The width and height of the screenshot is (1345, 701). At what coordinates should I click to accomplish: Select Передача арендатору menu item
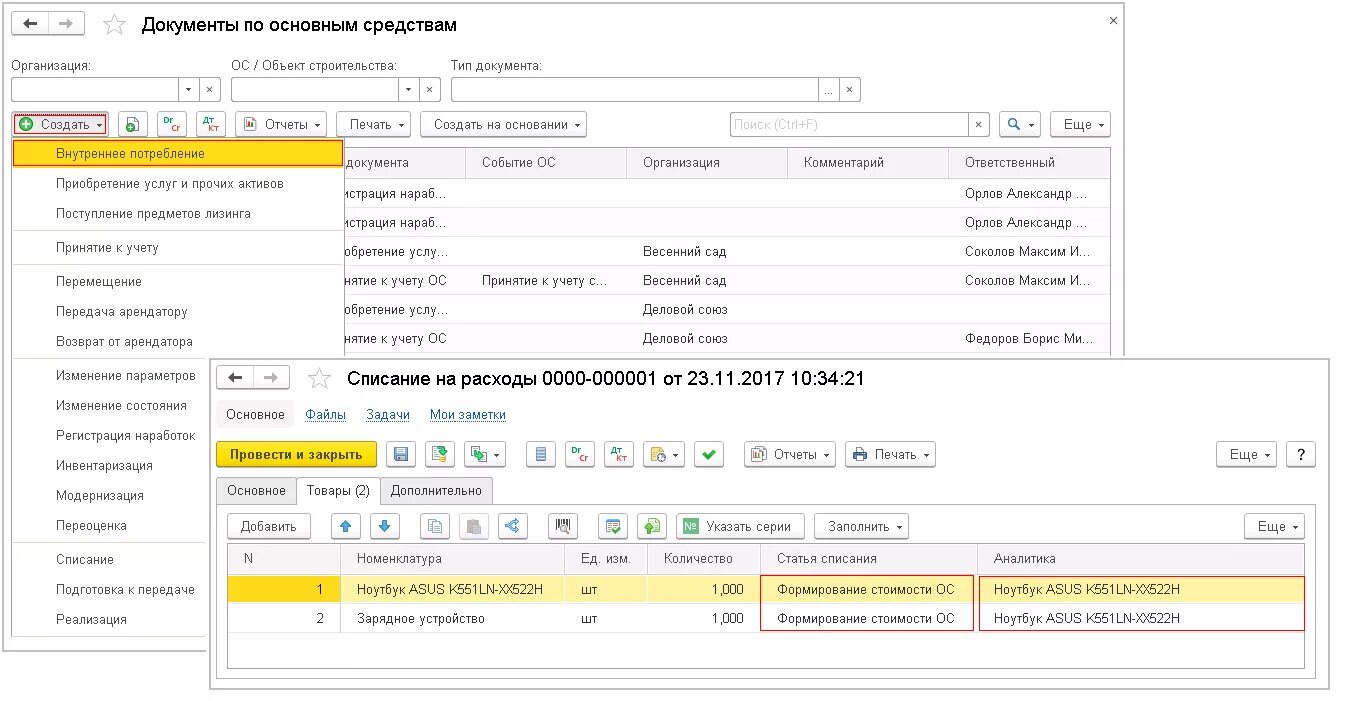[177, 312]
